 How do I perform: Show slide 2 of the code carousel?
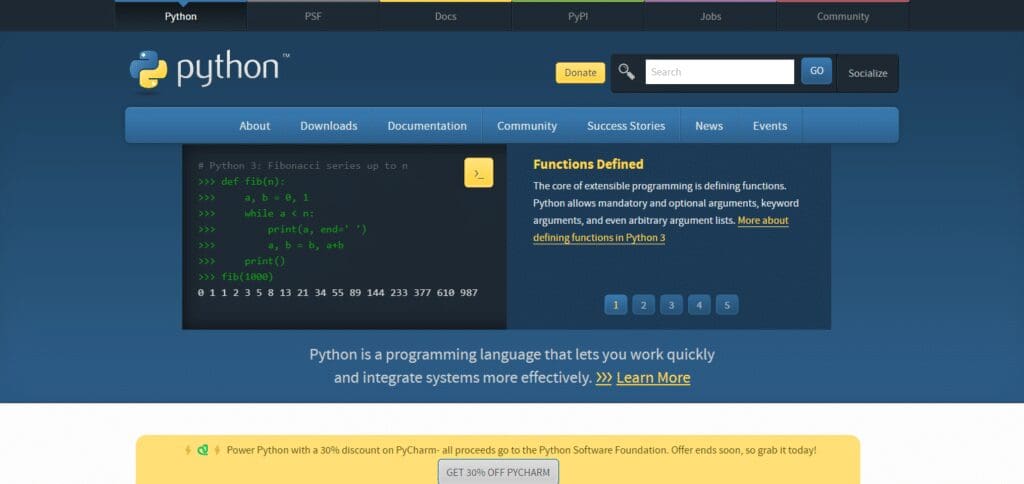643,305
